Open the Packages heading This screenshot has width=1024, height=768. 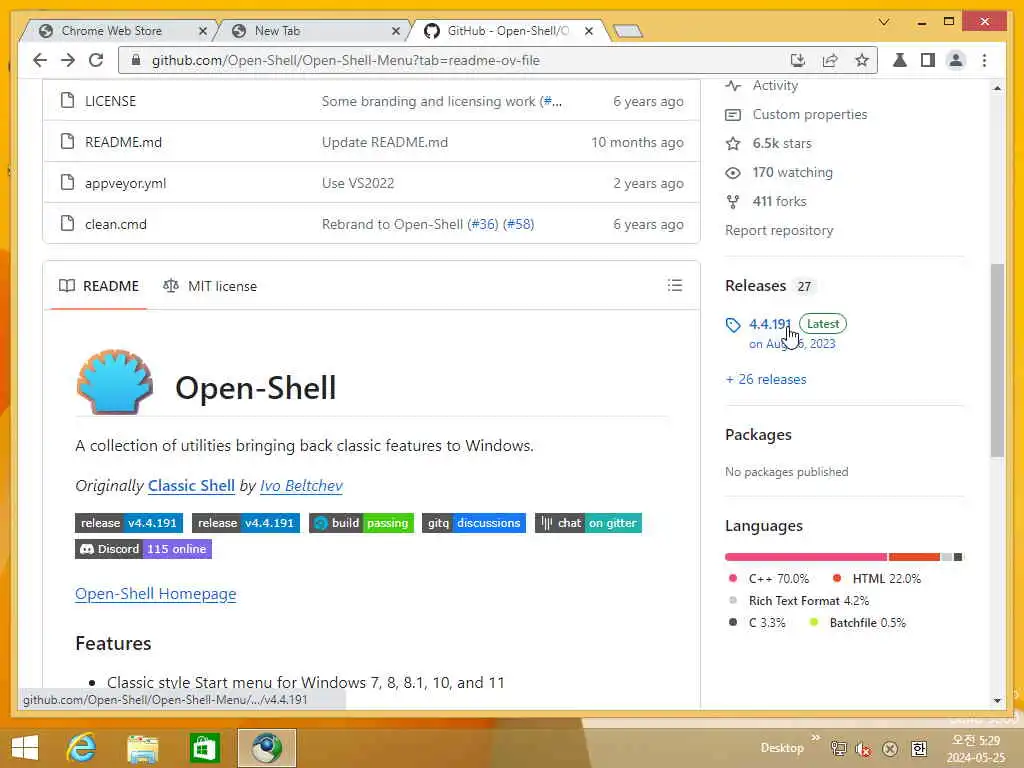(758, 435)
